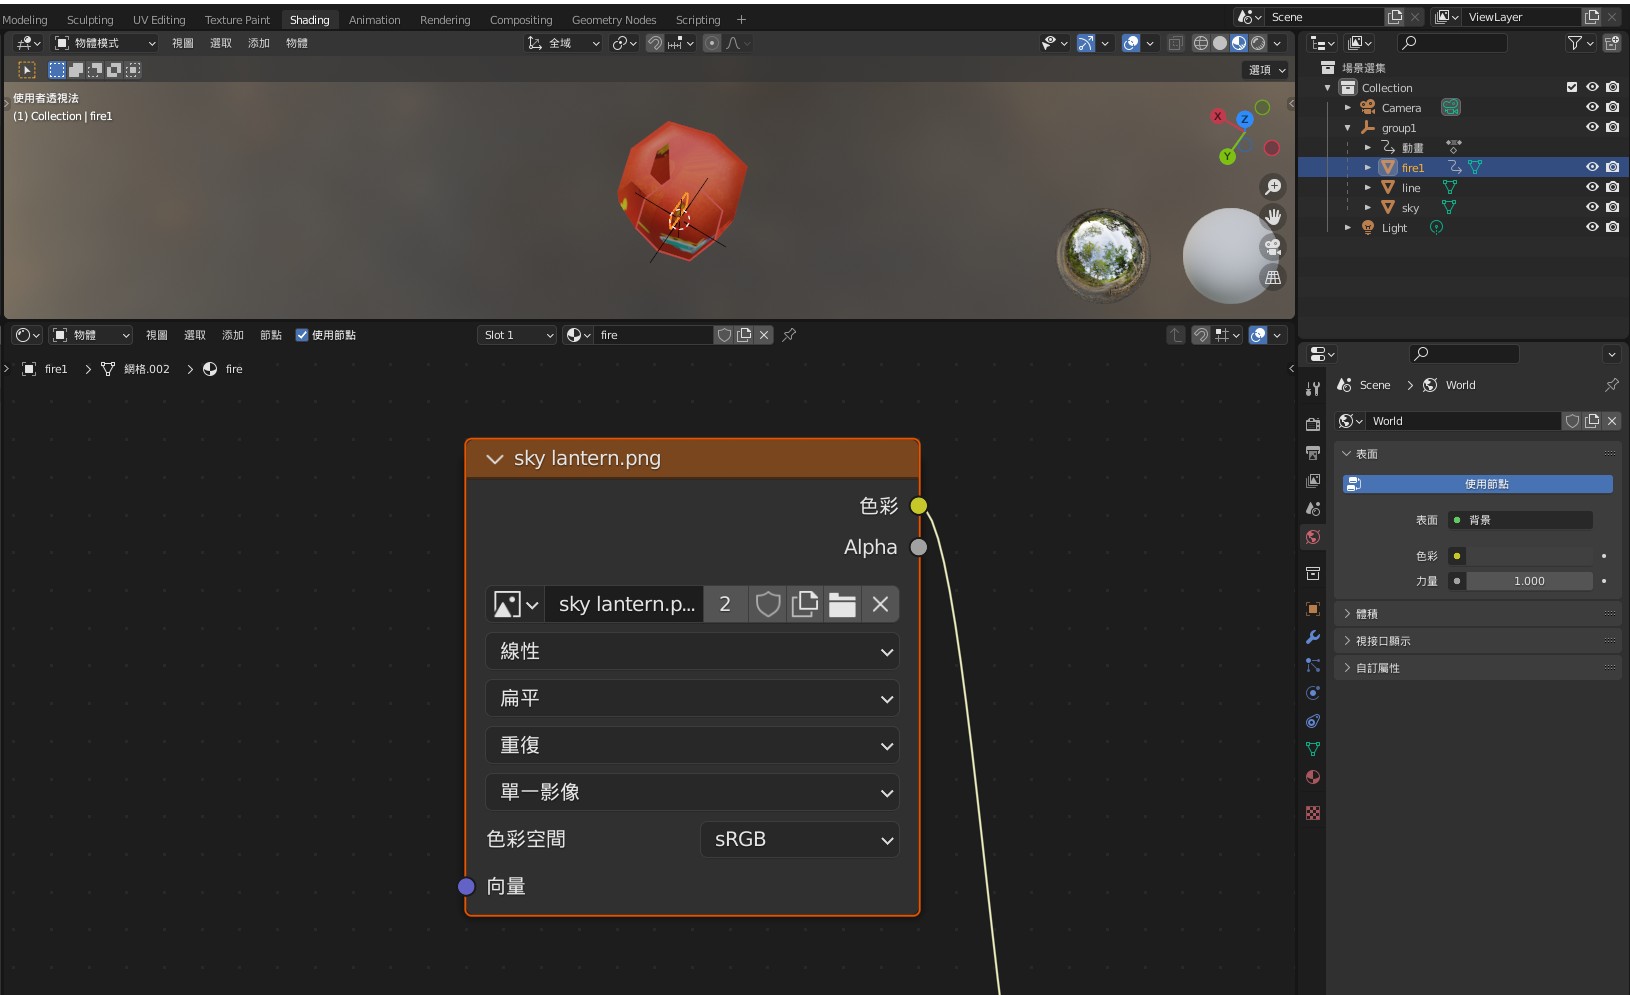Switch to the Animation workspace tab
Viewport: 1630px width, 995px height.
[x=374, y=20]
